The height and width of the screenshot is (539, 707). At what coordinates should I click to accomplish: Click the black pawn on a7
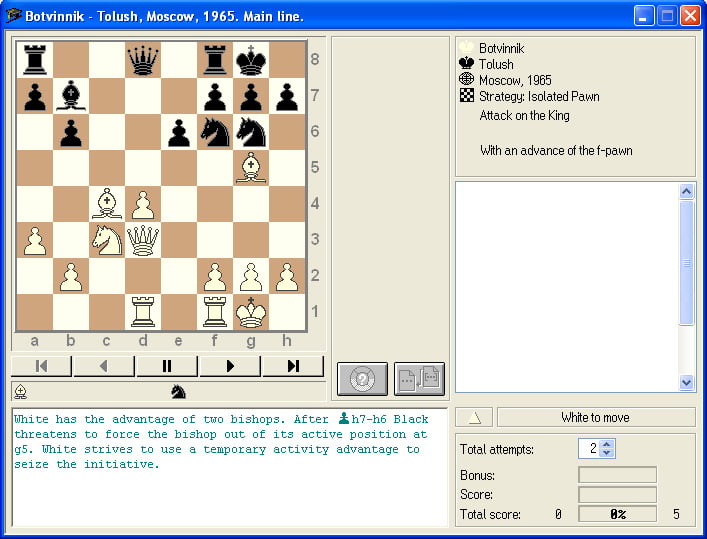tap(35, 95)
